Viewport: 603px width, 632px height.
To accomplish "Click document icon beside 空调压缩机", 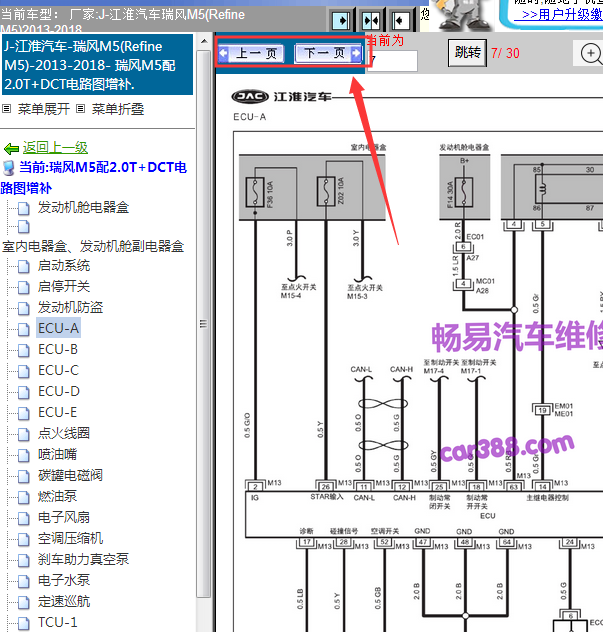I will [24, 539].
